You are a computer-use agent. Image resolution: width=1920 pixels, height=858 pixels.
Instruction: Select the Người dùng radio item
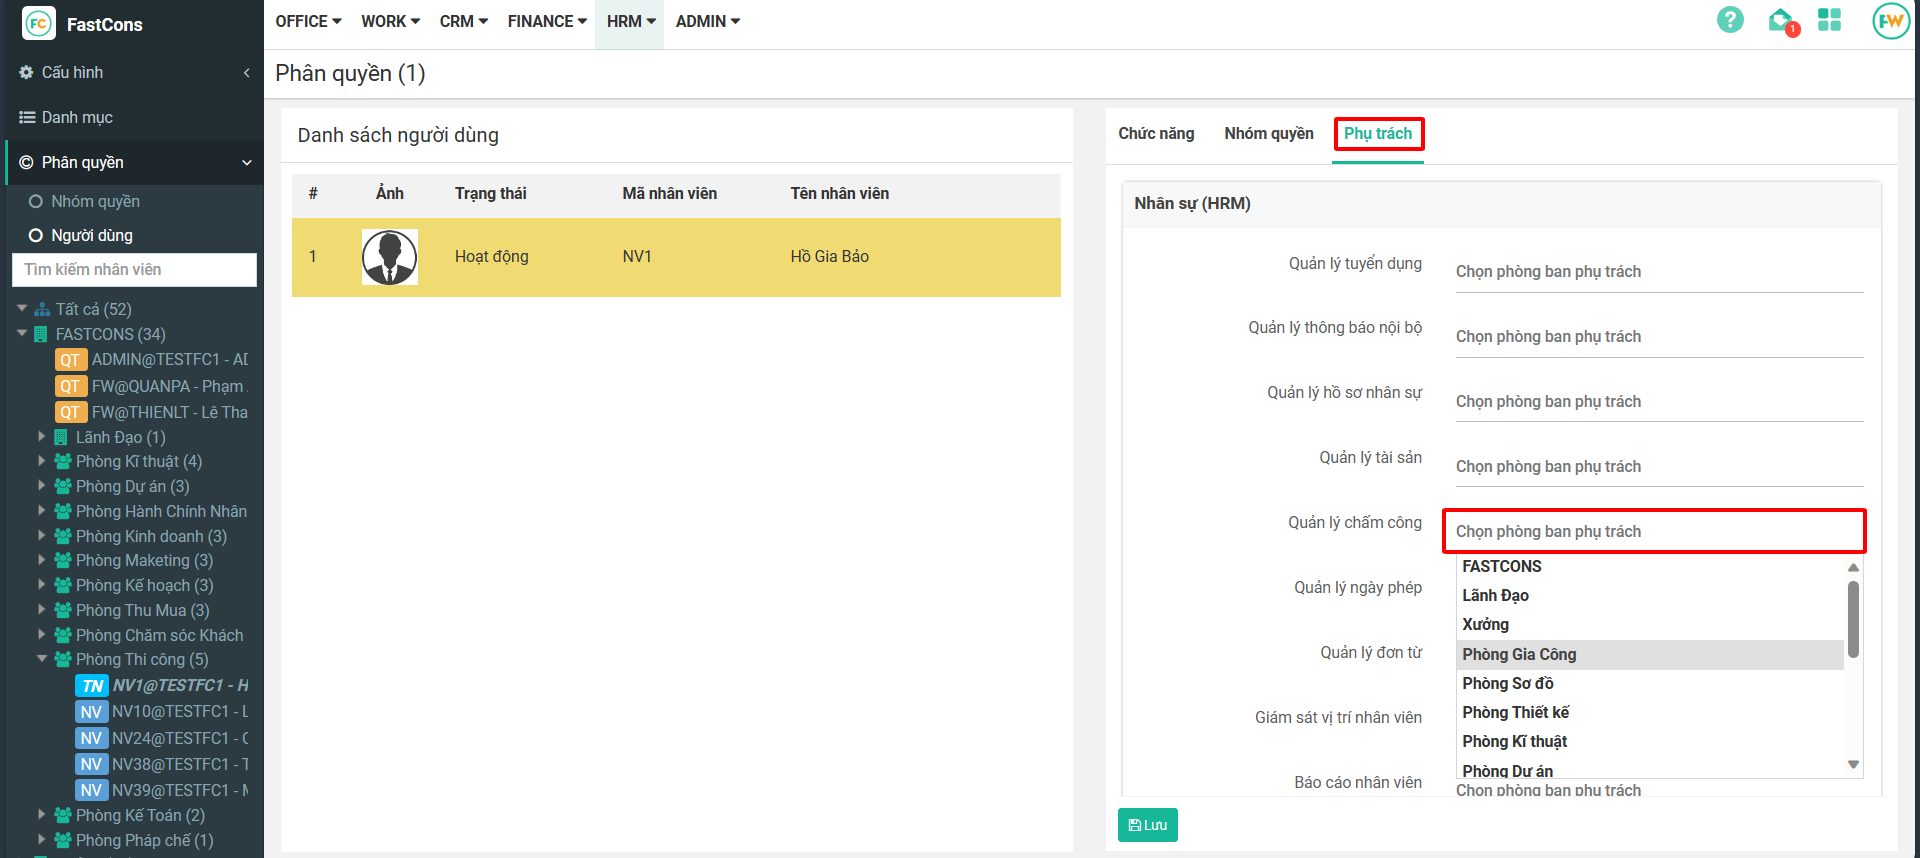click(x=36, y=235)
